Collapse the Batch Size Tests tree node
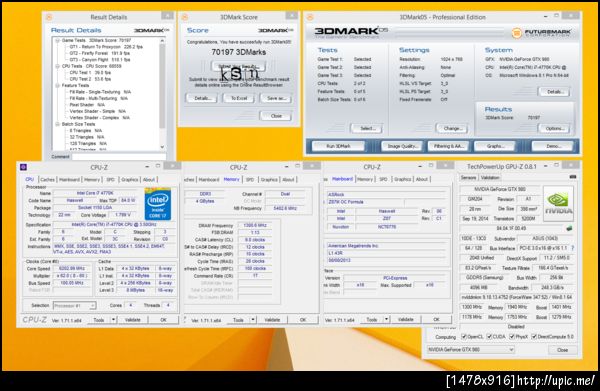Viewport: 600px width, 391px height. pos(57,124)
